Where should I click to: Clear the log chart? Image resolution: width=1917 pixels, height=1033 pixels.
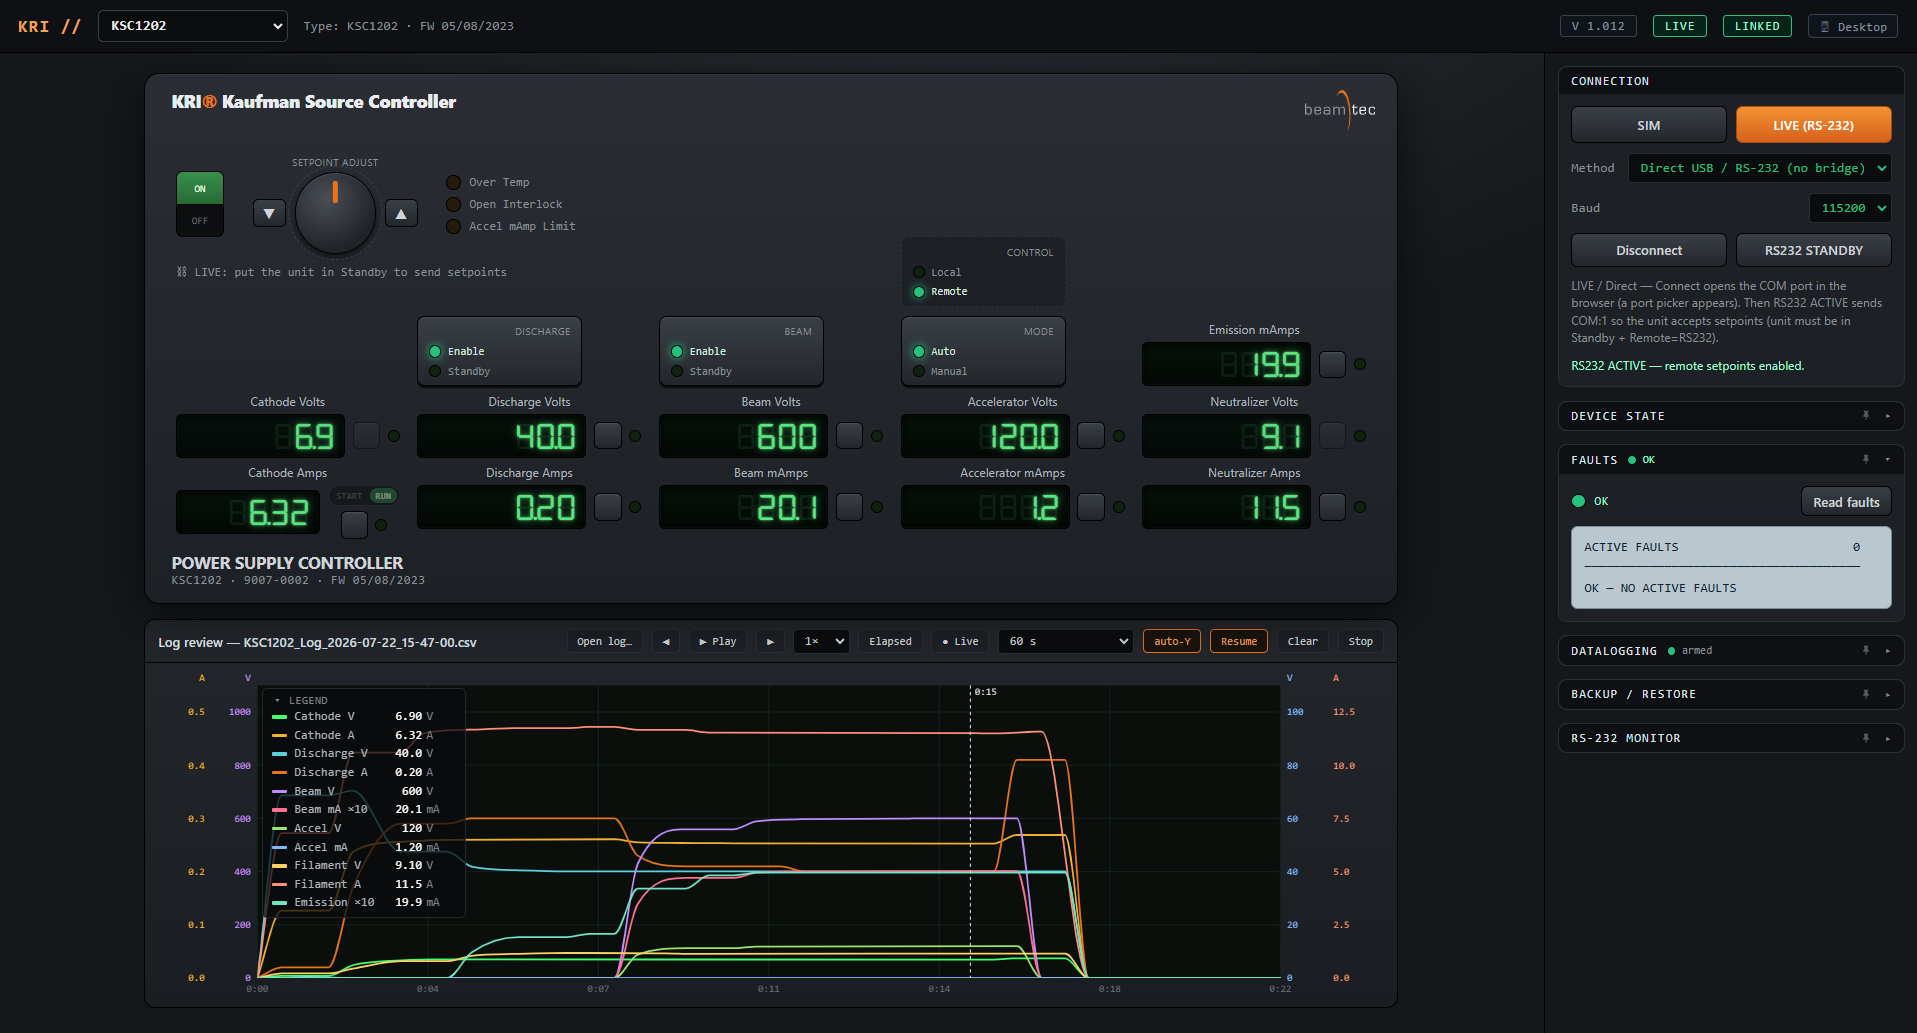[1302, 641]
